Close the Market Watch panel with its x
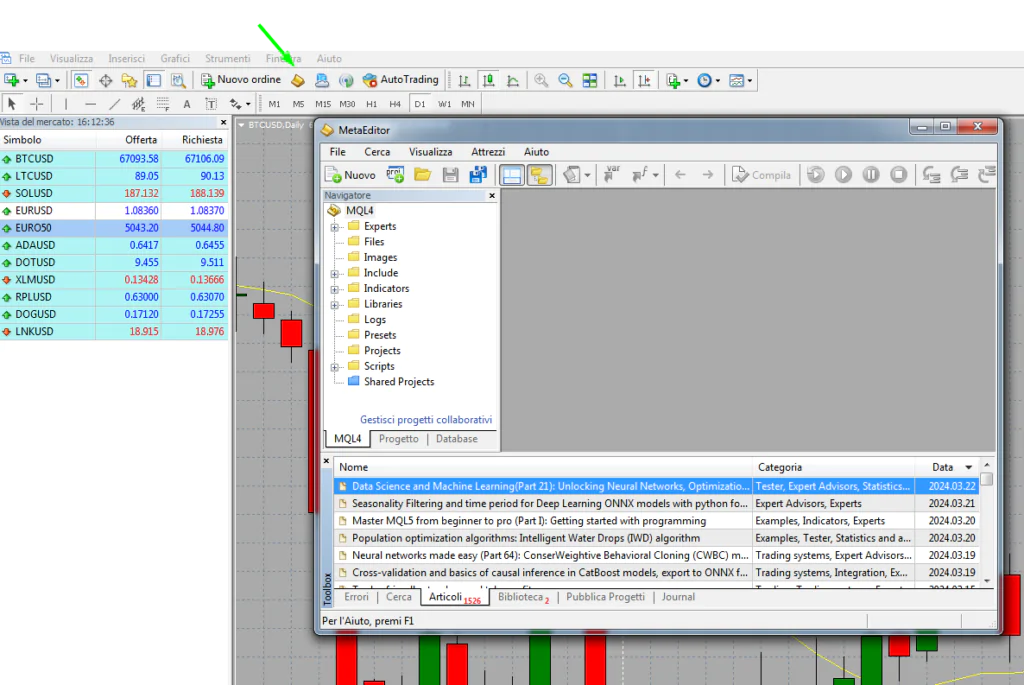 [x=223, y=122]
